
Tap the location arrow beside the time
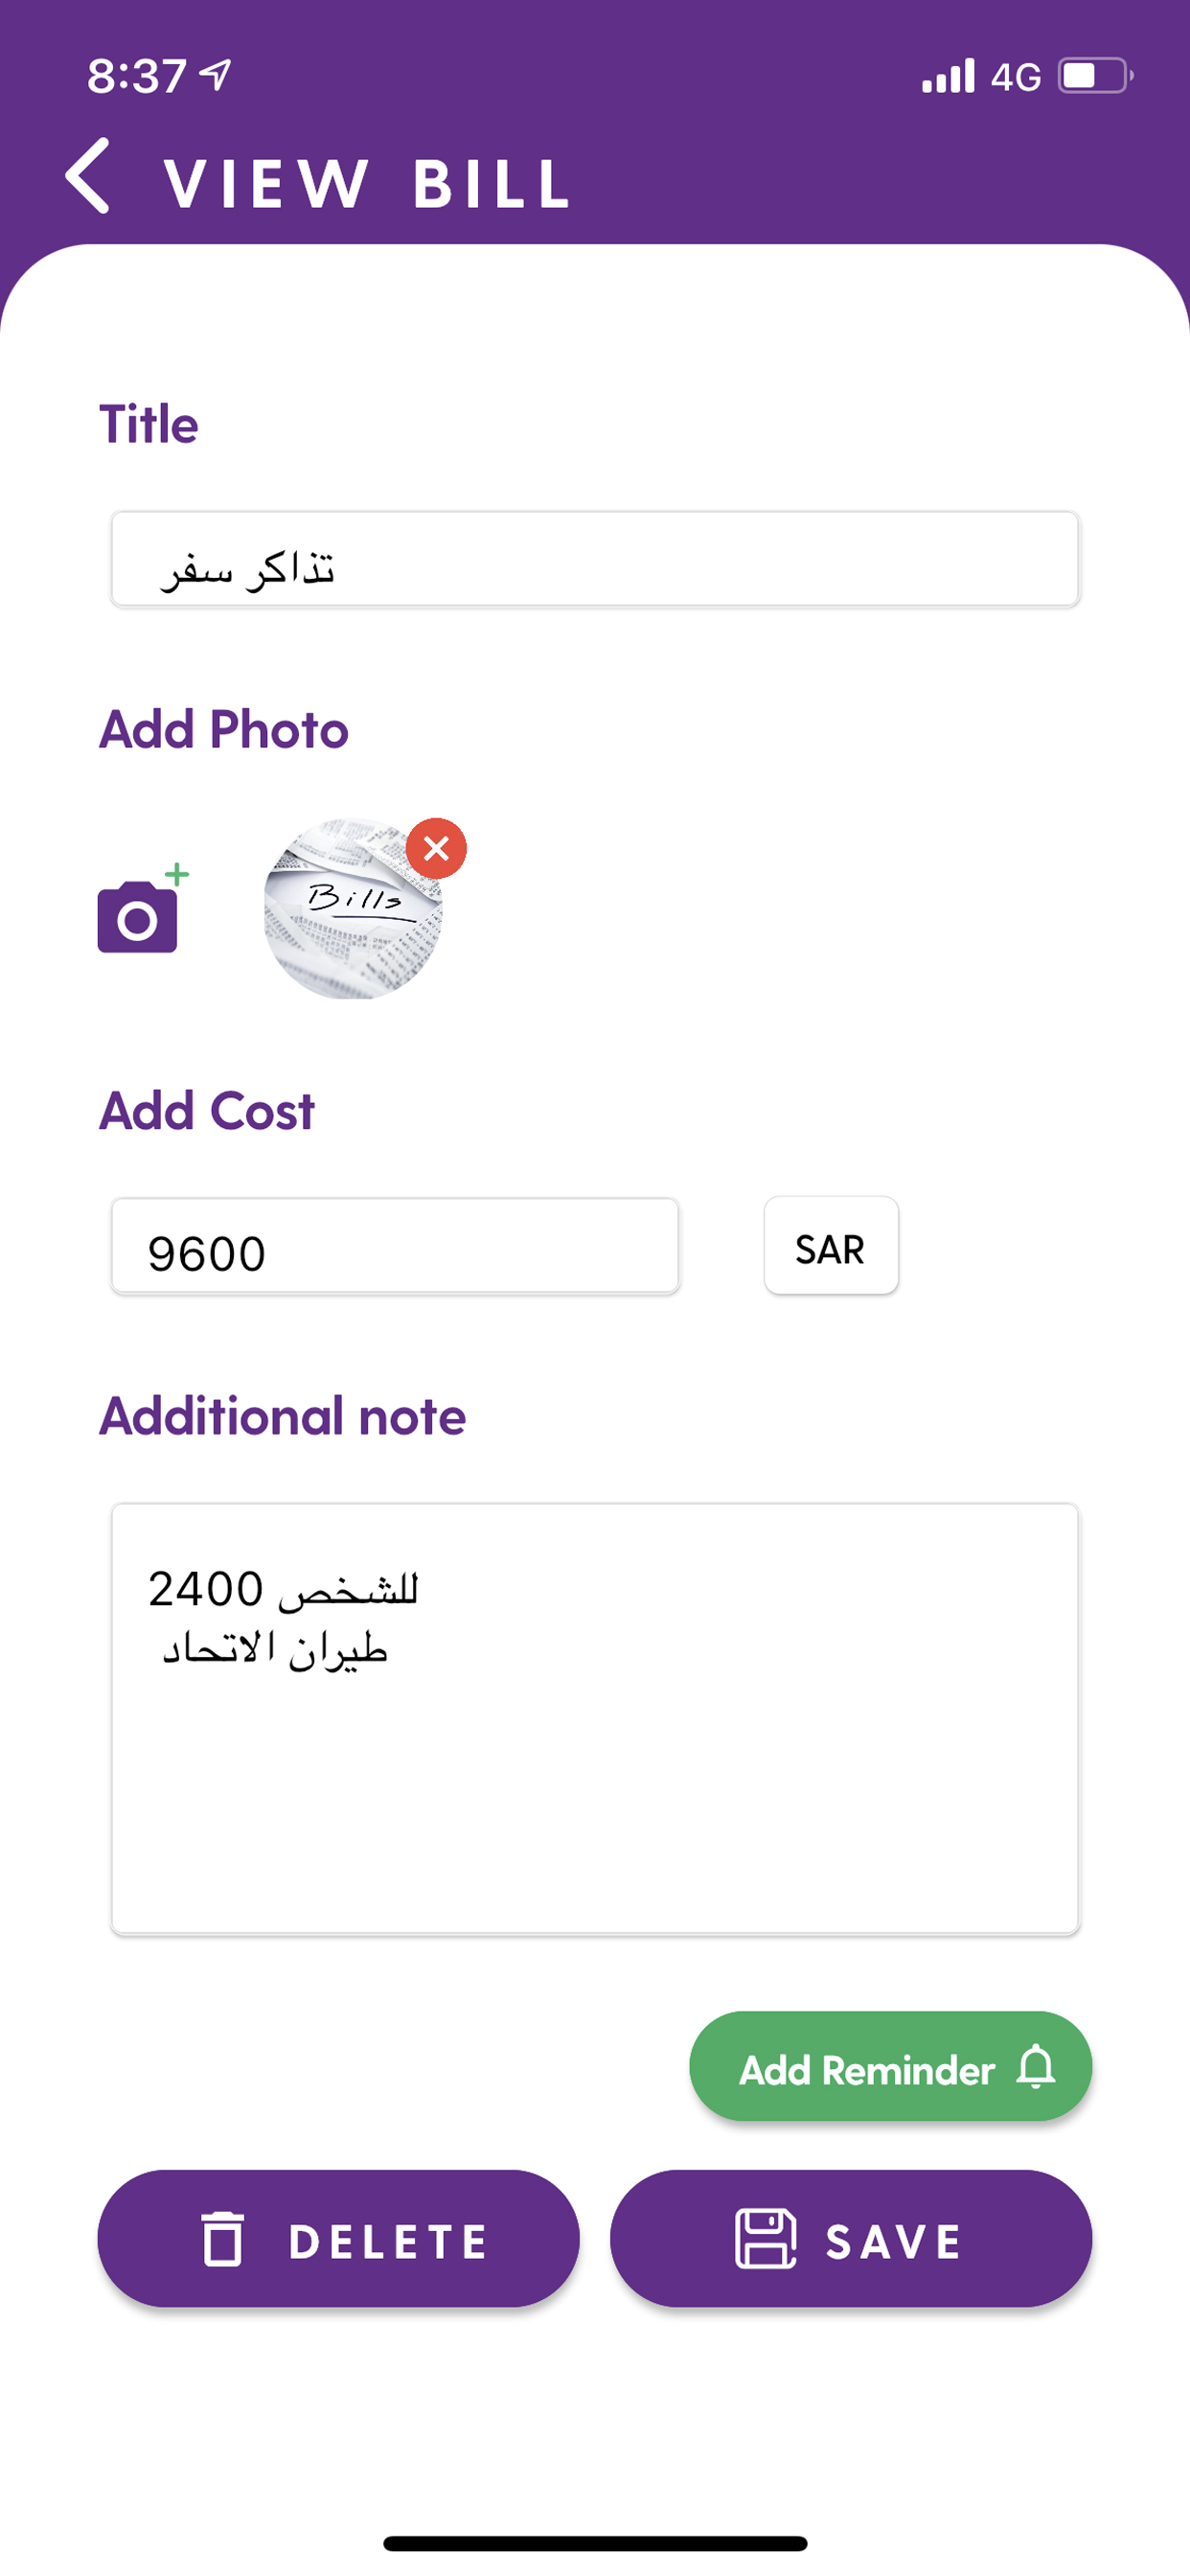(215, 74)
